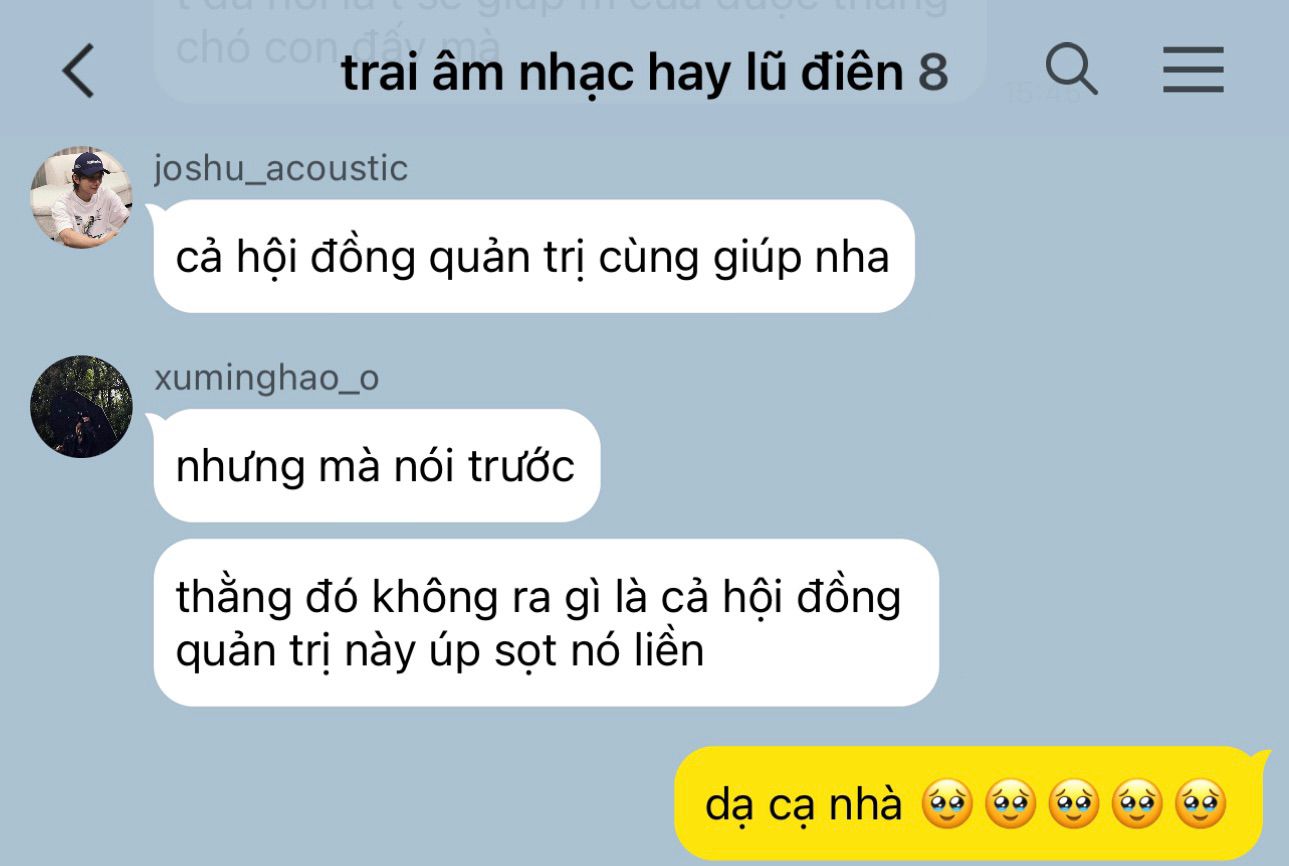This screenshot has width=1289, height=866.
Task: Tap message cả hội đồng quản trị cùng giúp
Action: (534, 257)
